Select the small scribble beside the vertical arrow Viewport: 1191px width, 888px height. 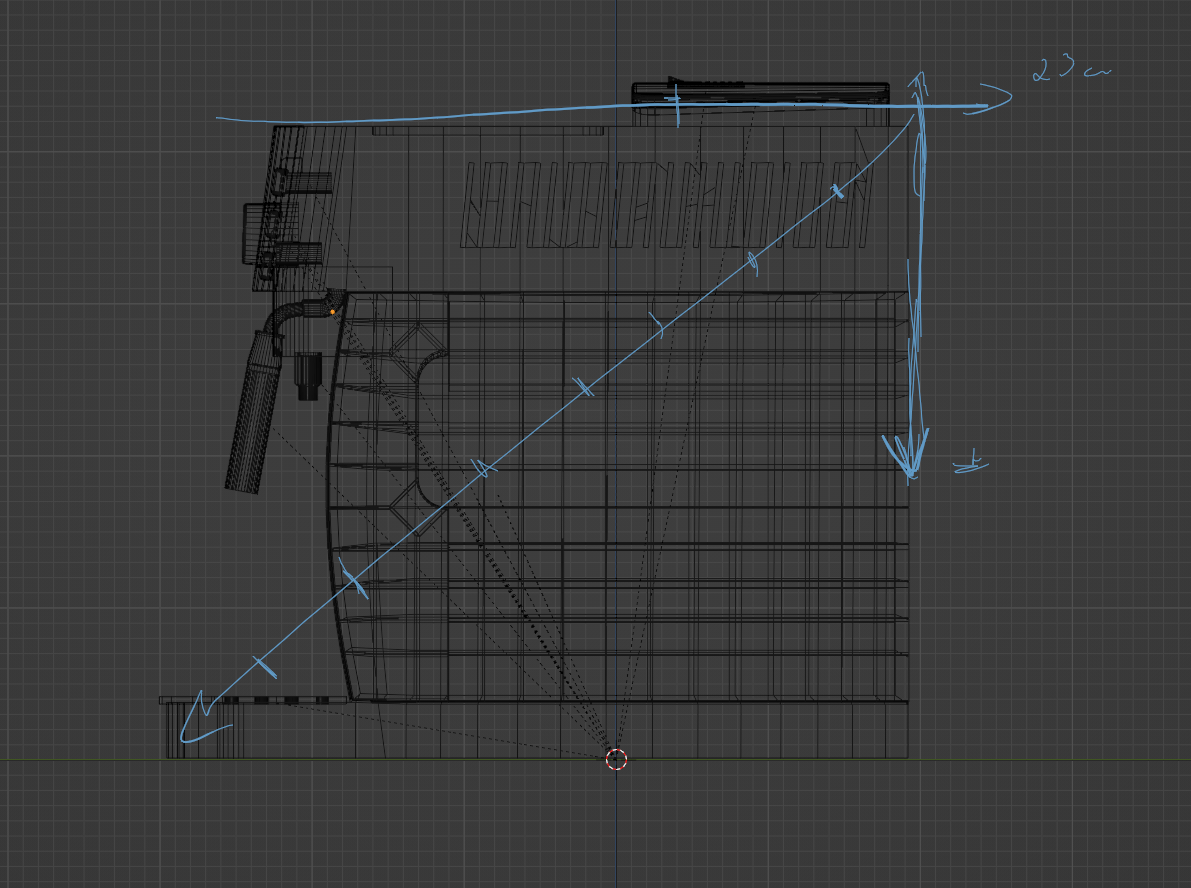pos(971,463)
